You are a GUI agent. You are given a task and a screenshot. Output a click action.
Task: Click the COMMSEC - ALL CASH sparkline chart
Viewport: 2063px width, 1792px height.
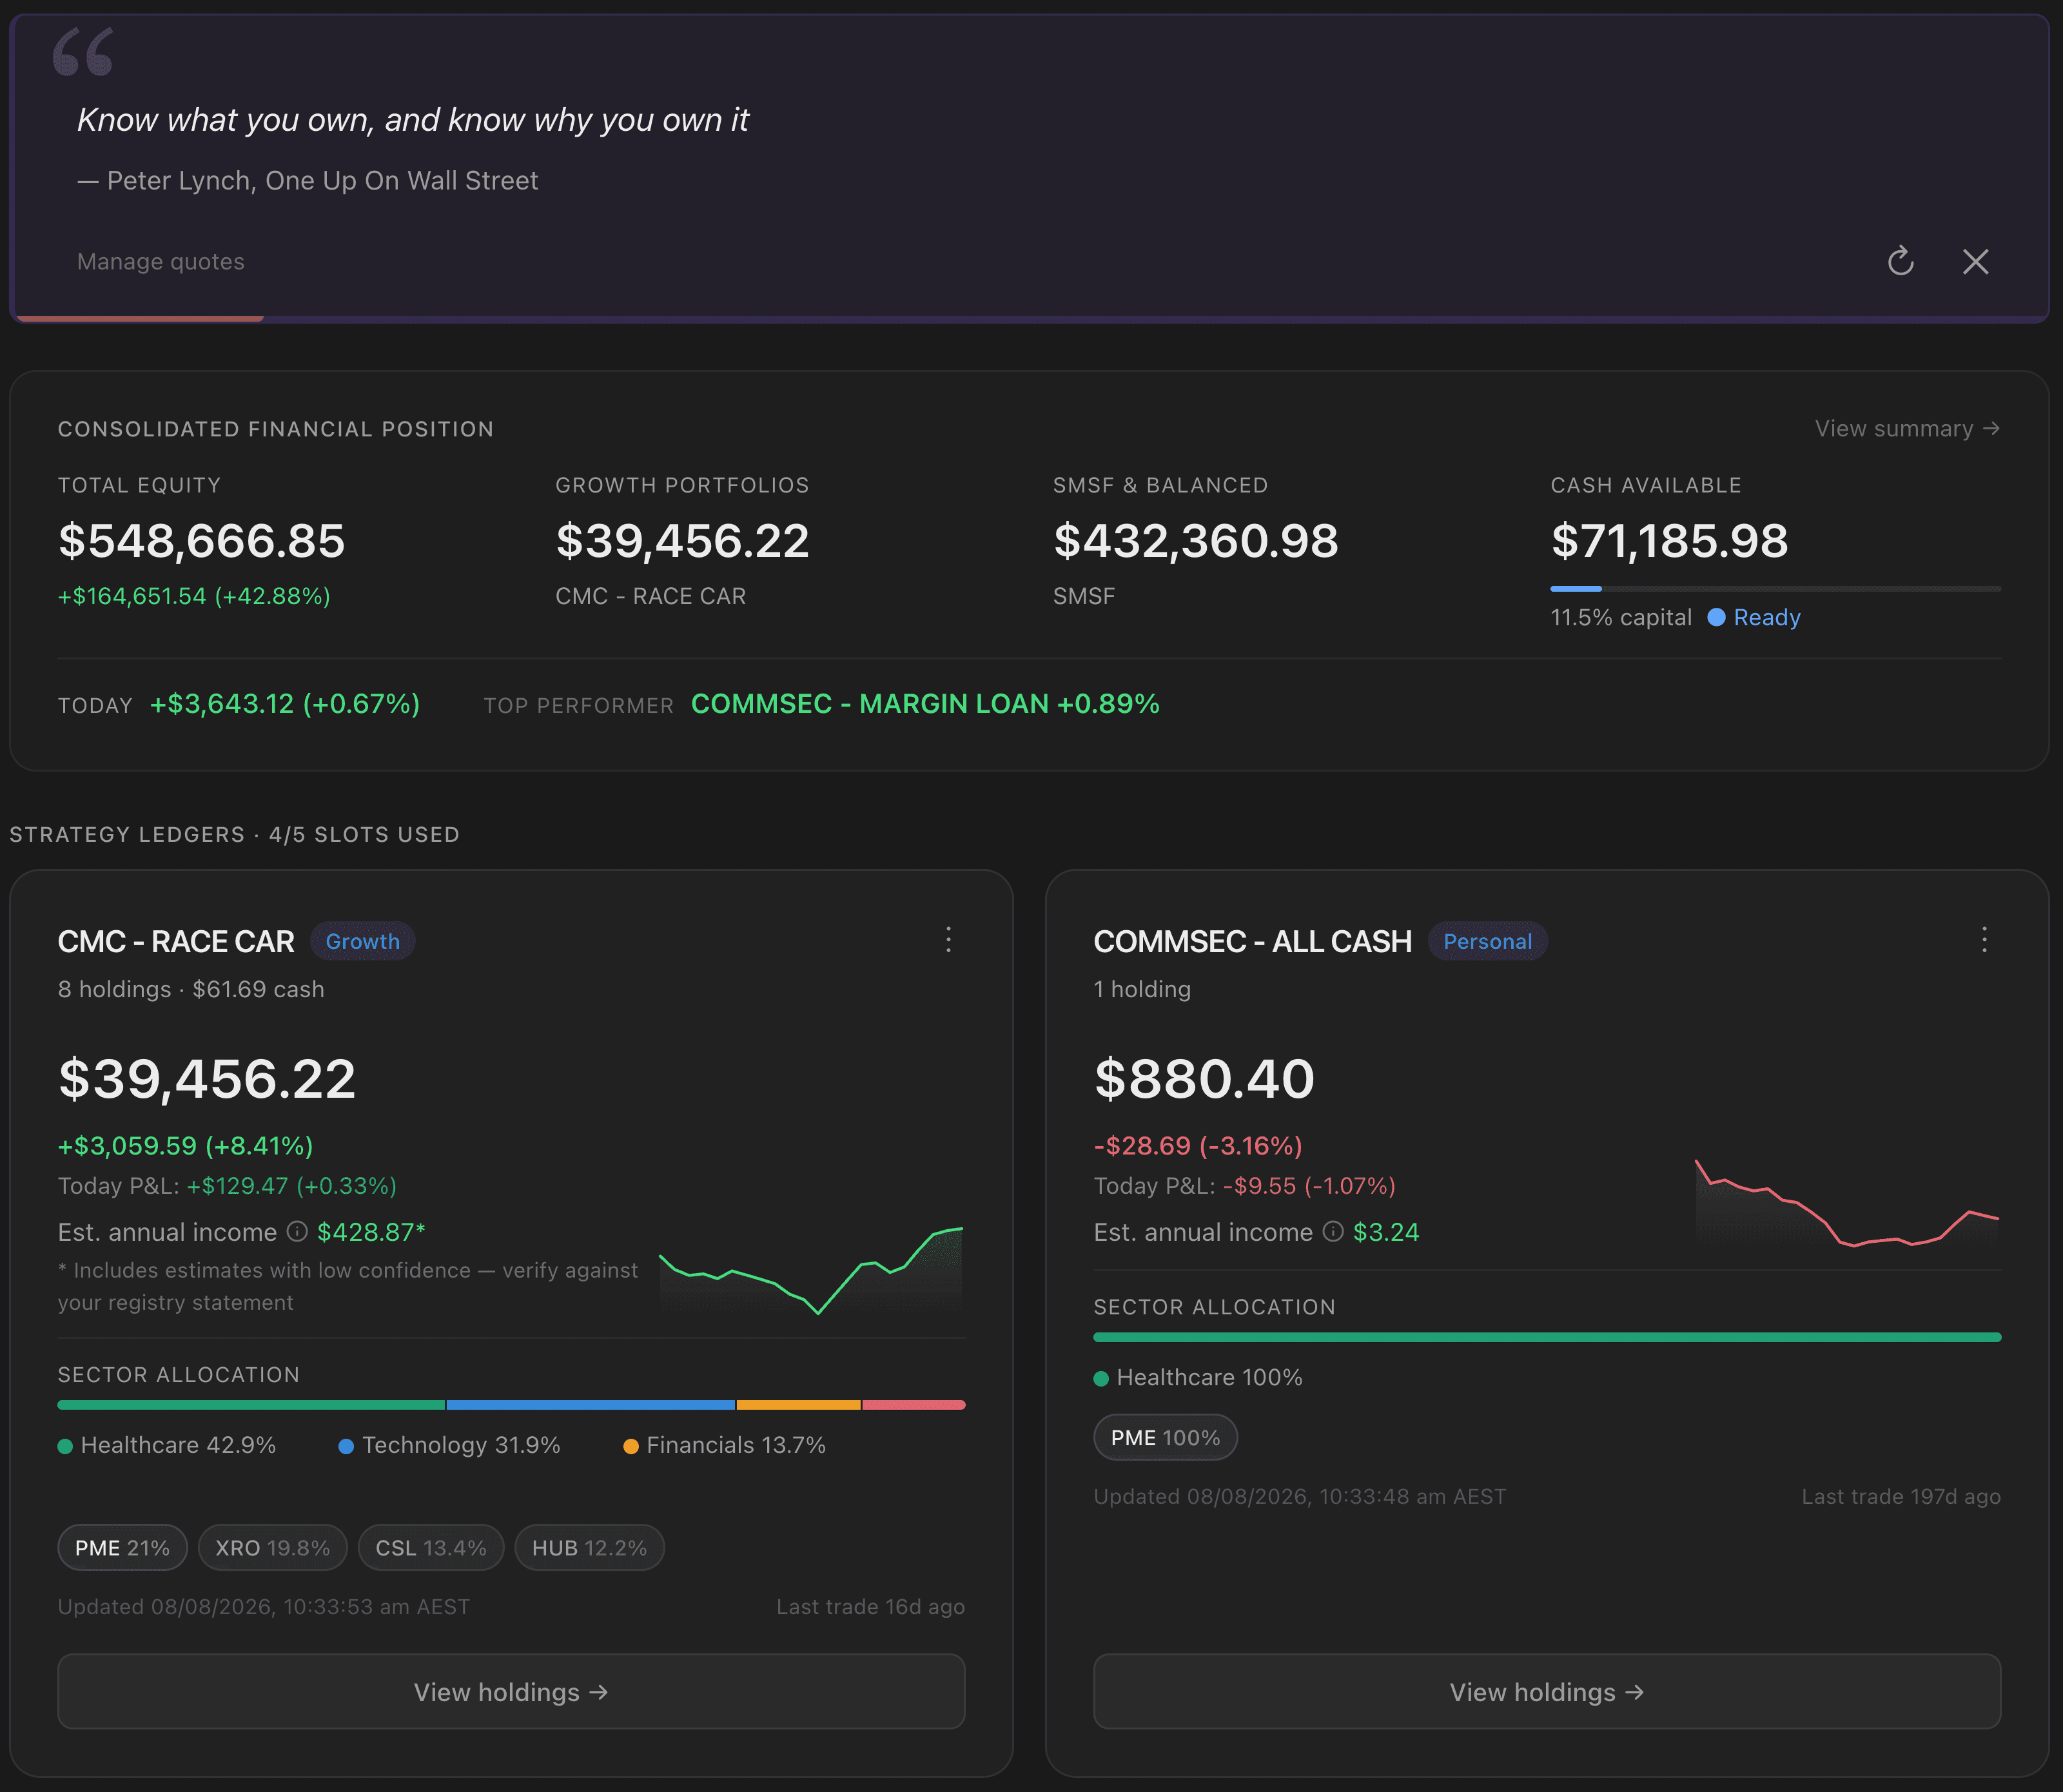tap(1847, 1203)
